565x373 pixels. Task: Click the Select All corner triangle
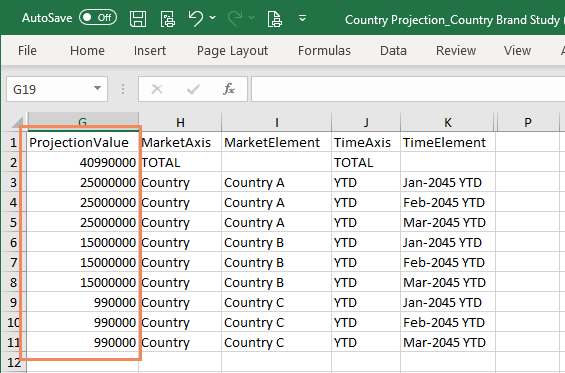[x=17, y=122]
